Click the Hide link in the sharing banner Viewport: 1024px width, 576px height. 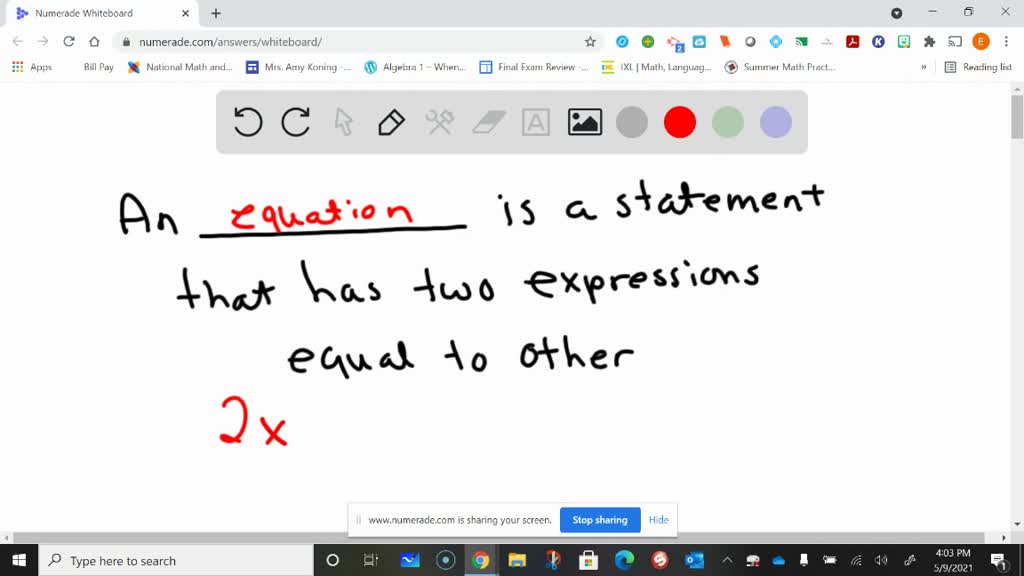click(x=659, y=520)
